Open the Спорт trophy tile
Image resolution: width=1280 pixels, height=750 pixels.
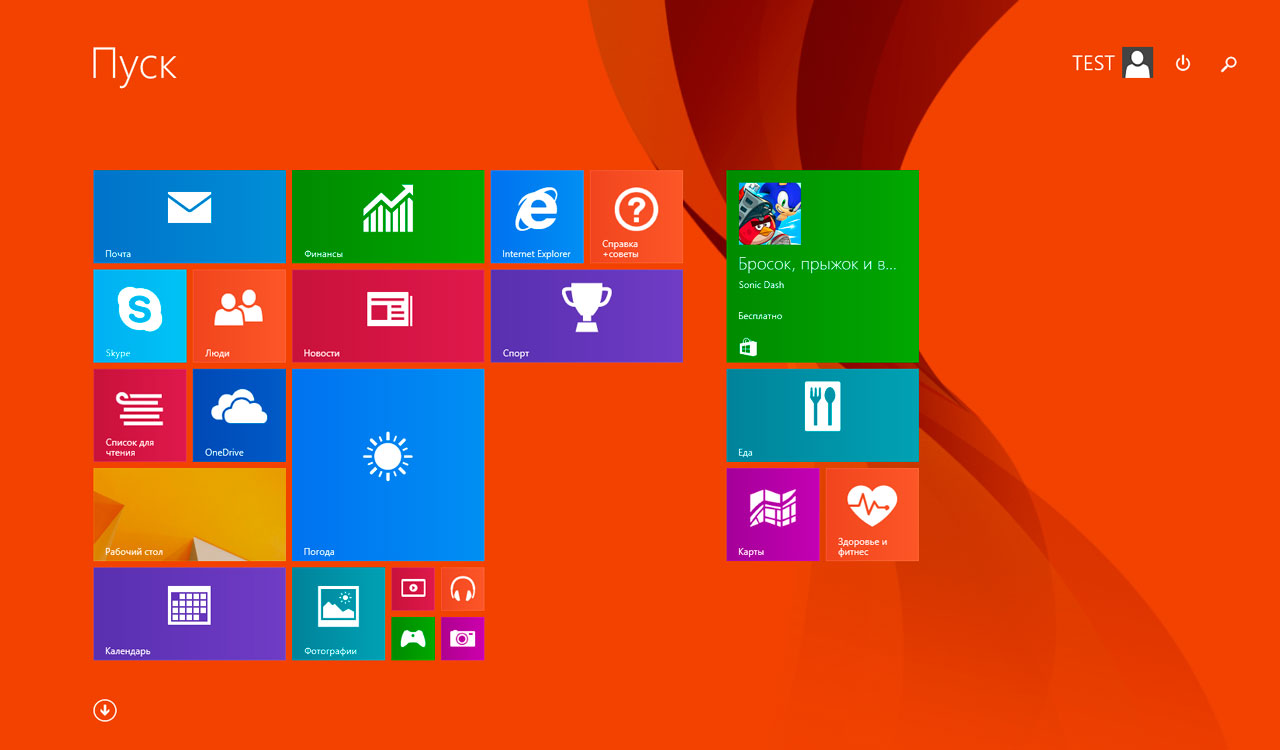(x=587, y=316)
